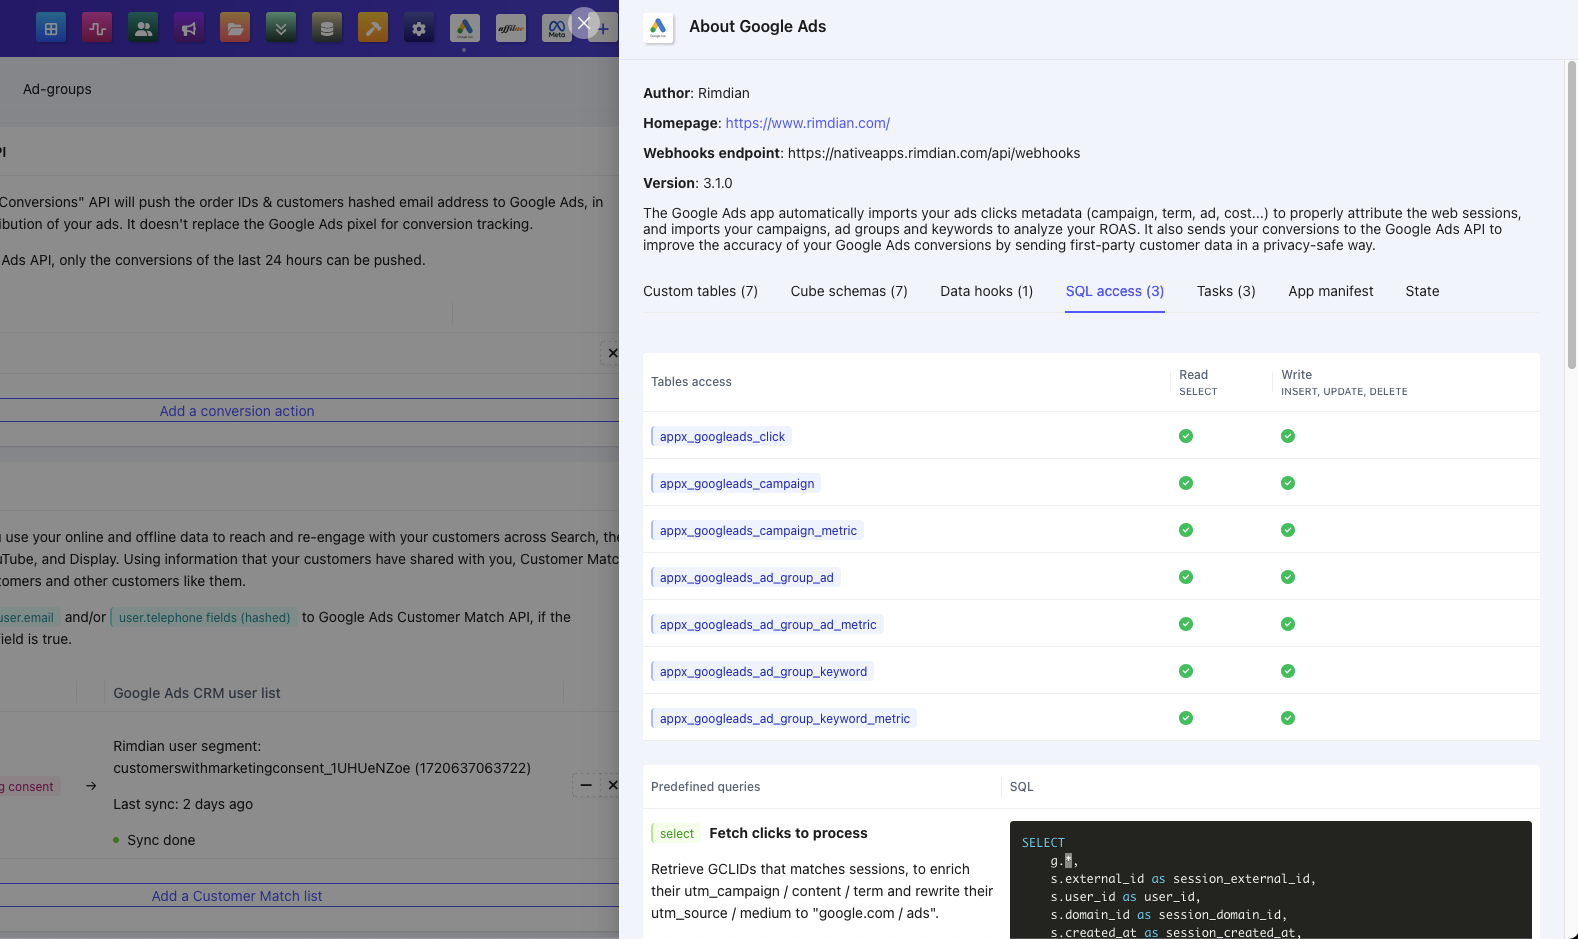
Task: Click the green double-chevron icon
Action: click(281, 29)
